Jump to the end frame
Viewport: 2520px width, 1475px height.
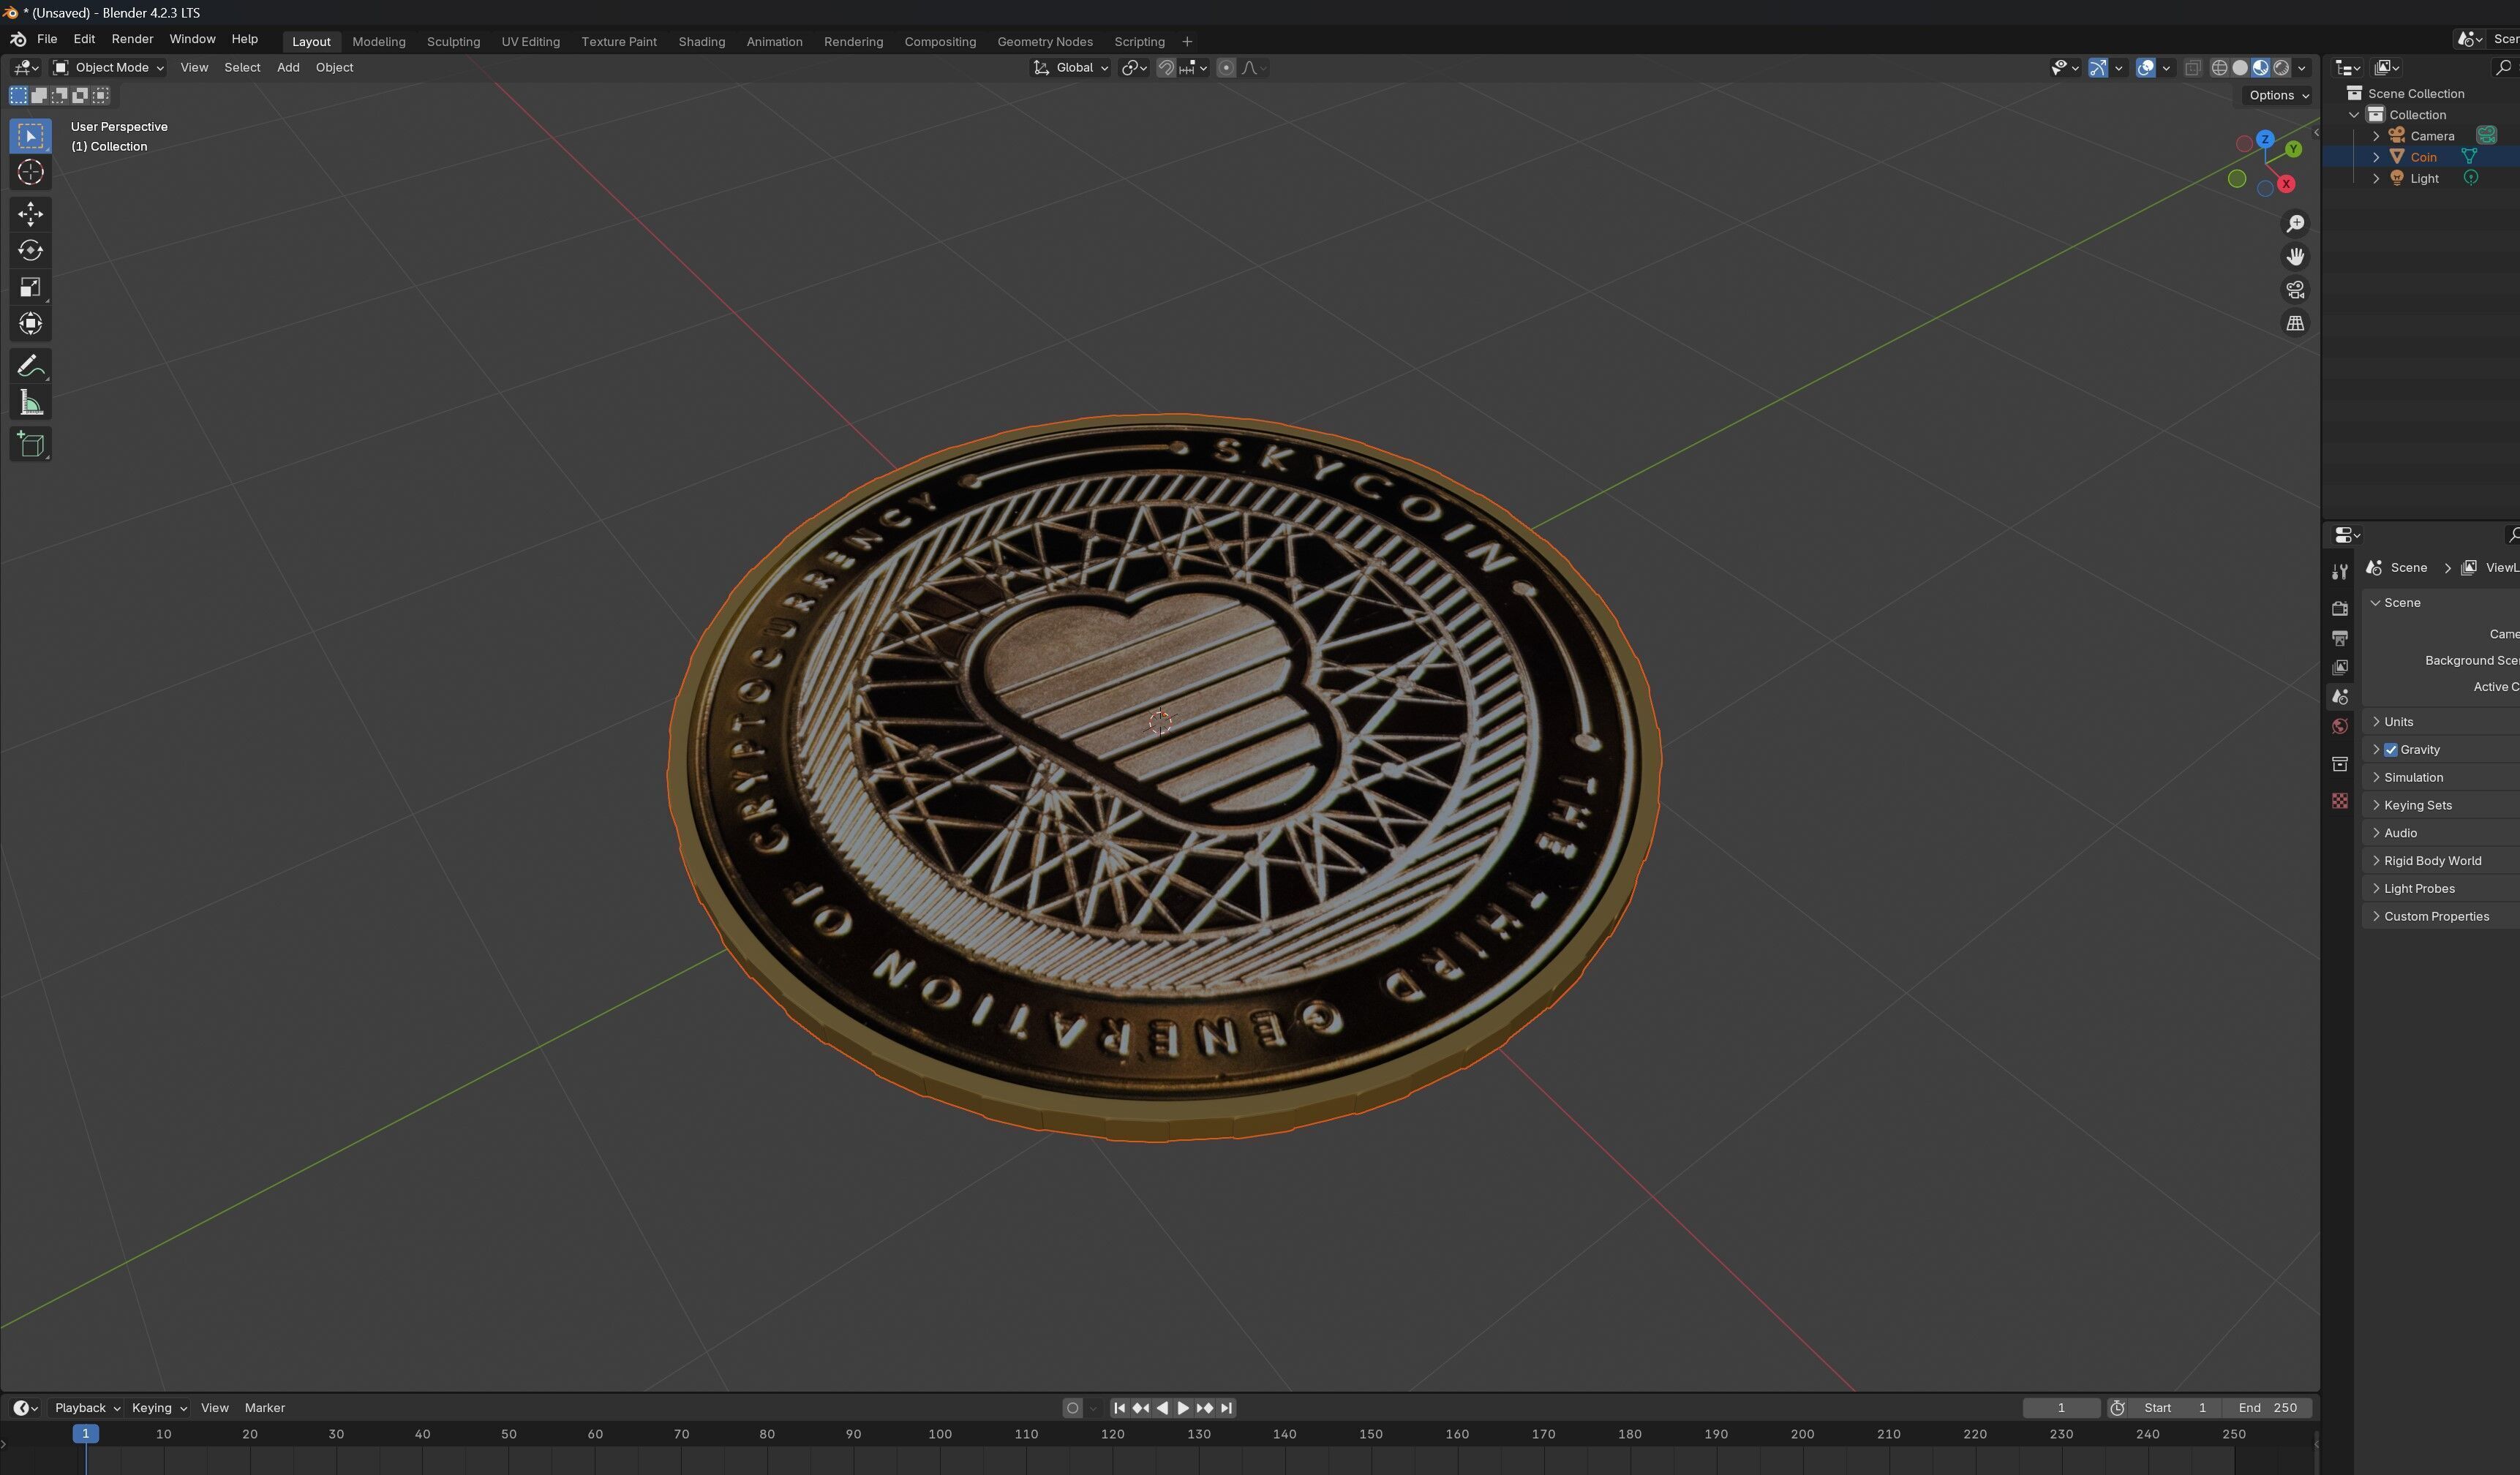[x=1227, y=1408]
